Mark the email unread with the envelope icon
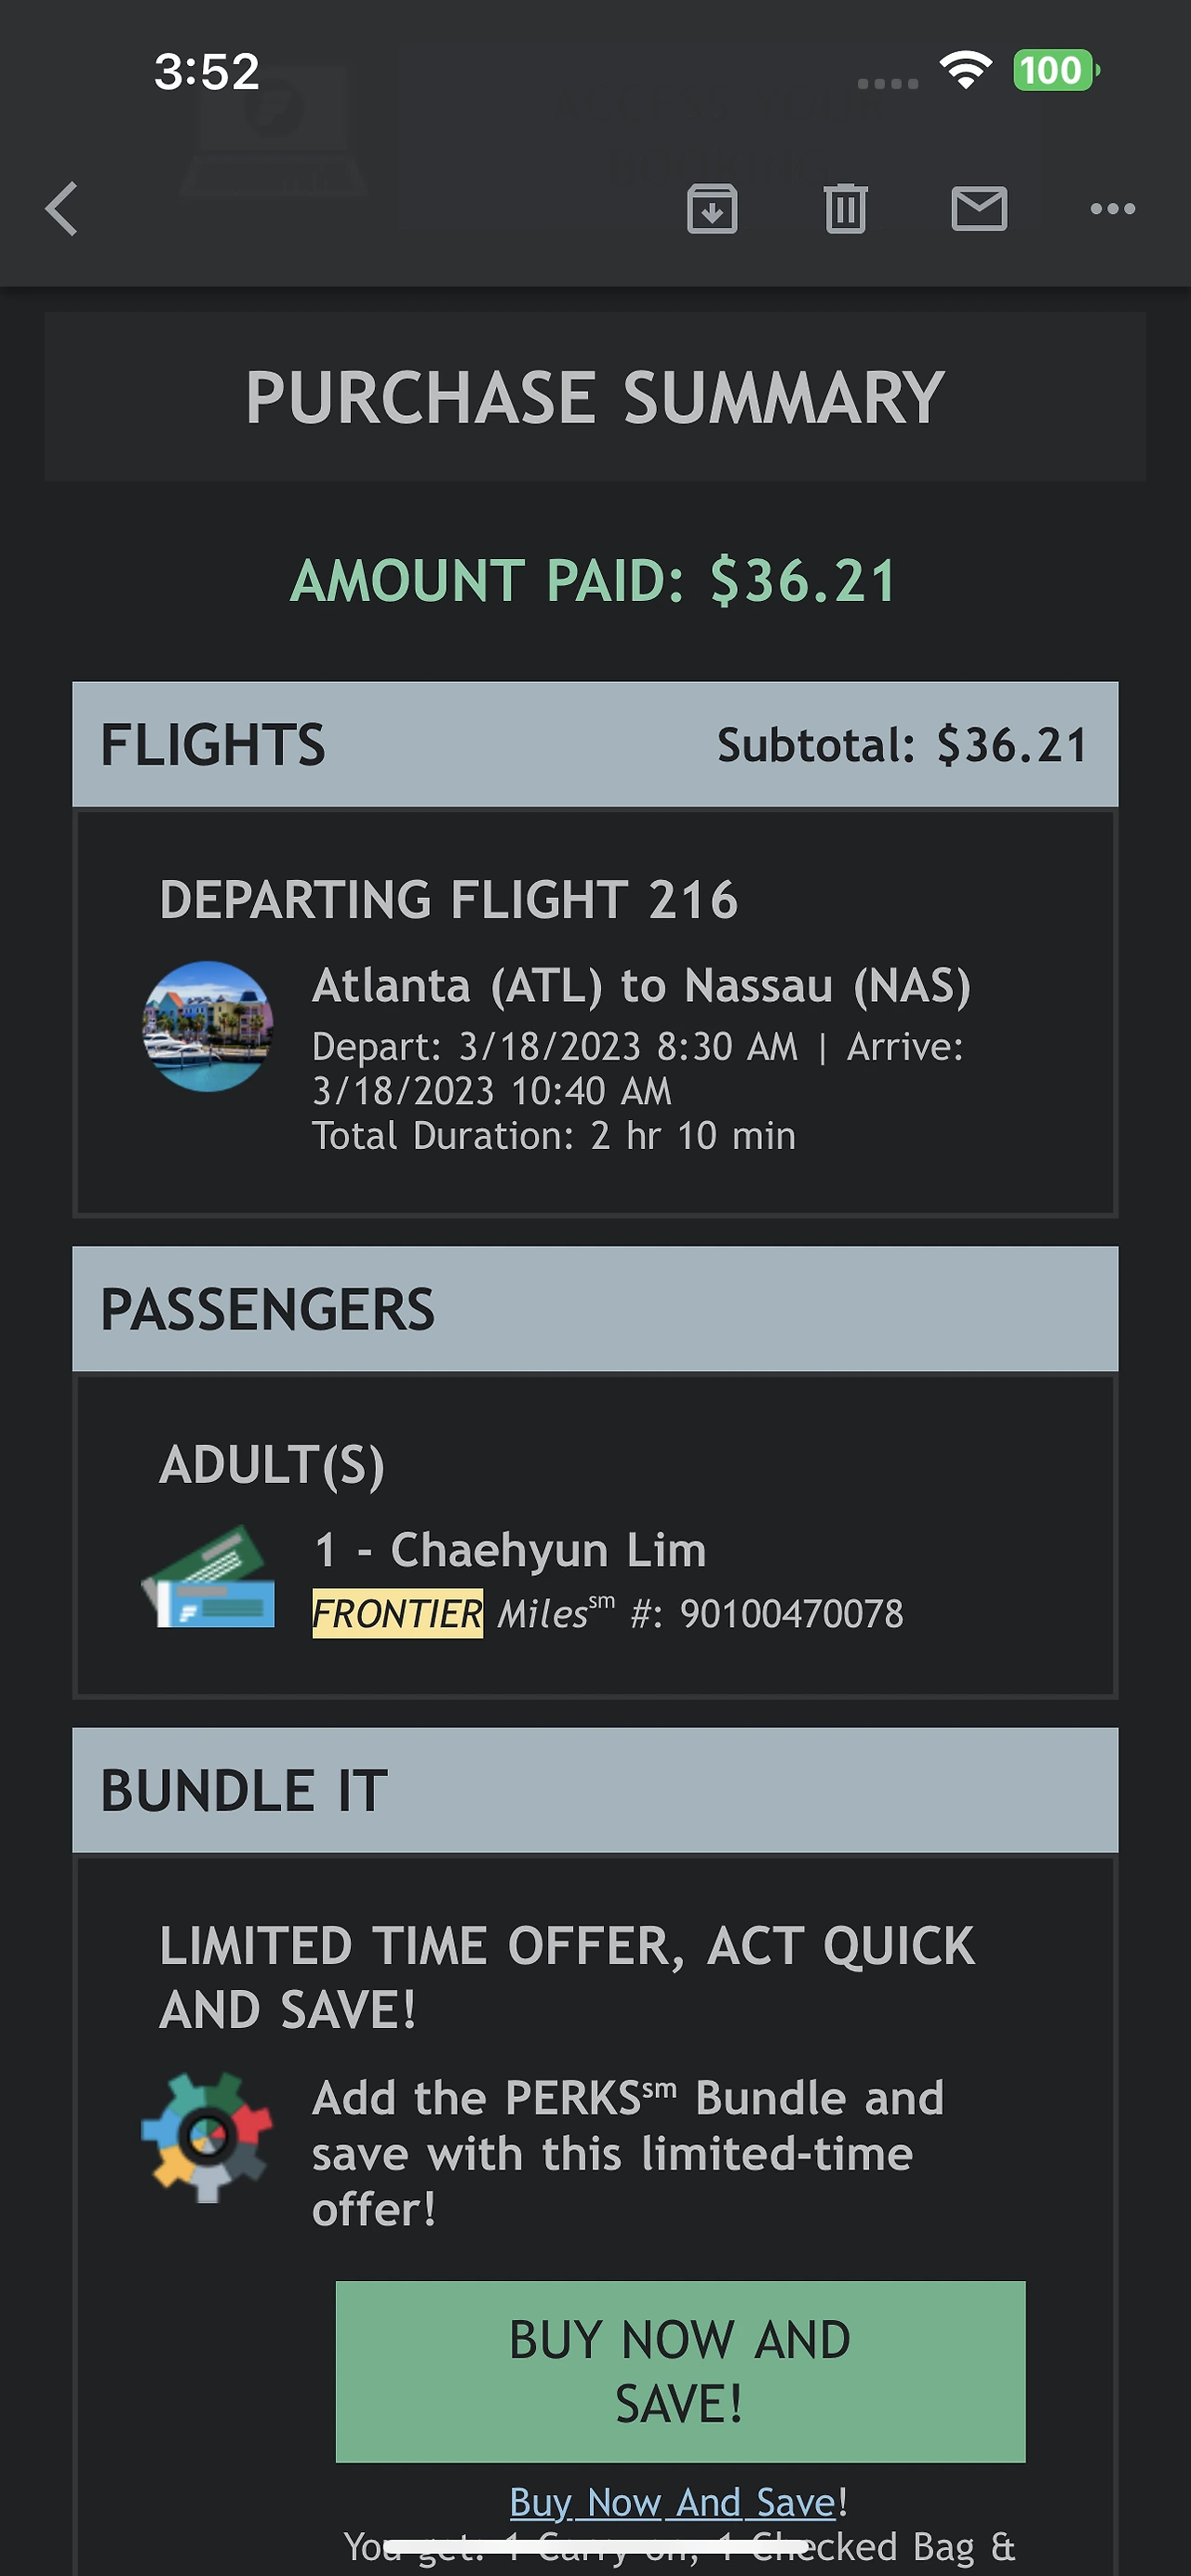 click(x=979, y=209)
